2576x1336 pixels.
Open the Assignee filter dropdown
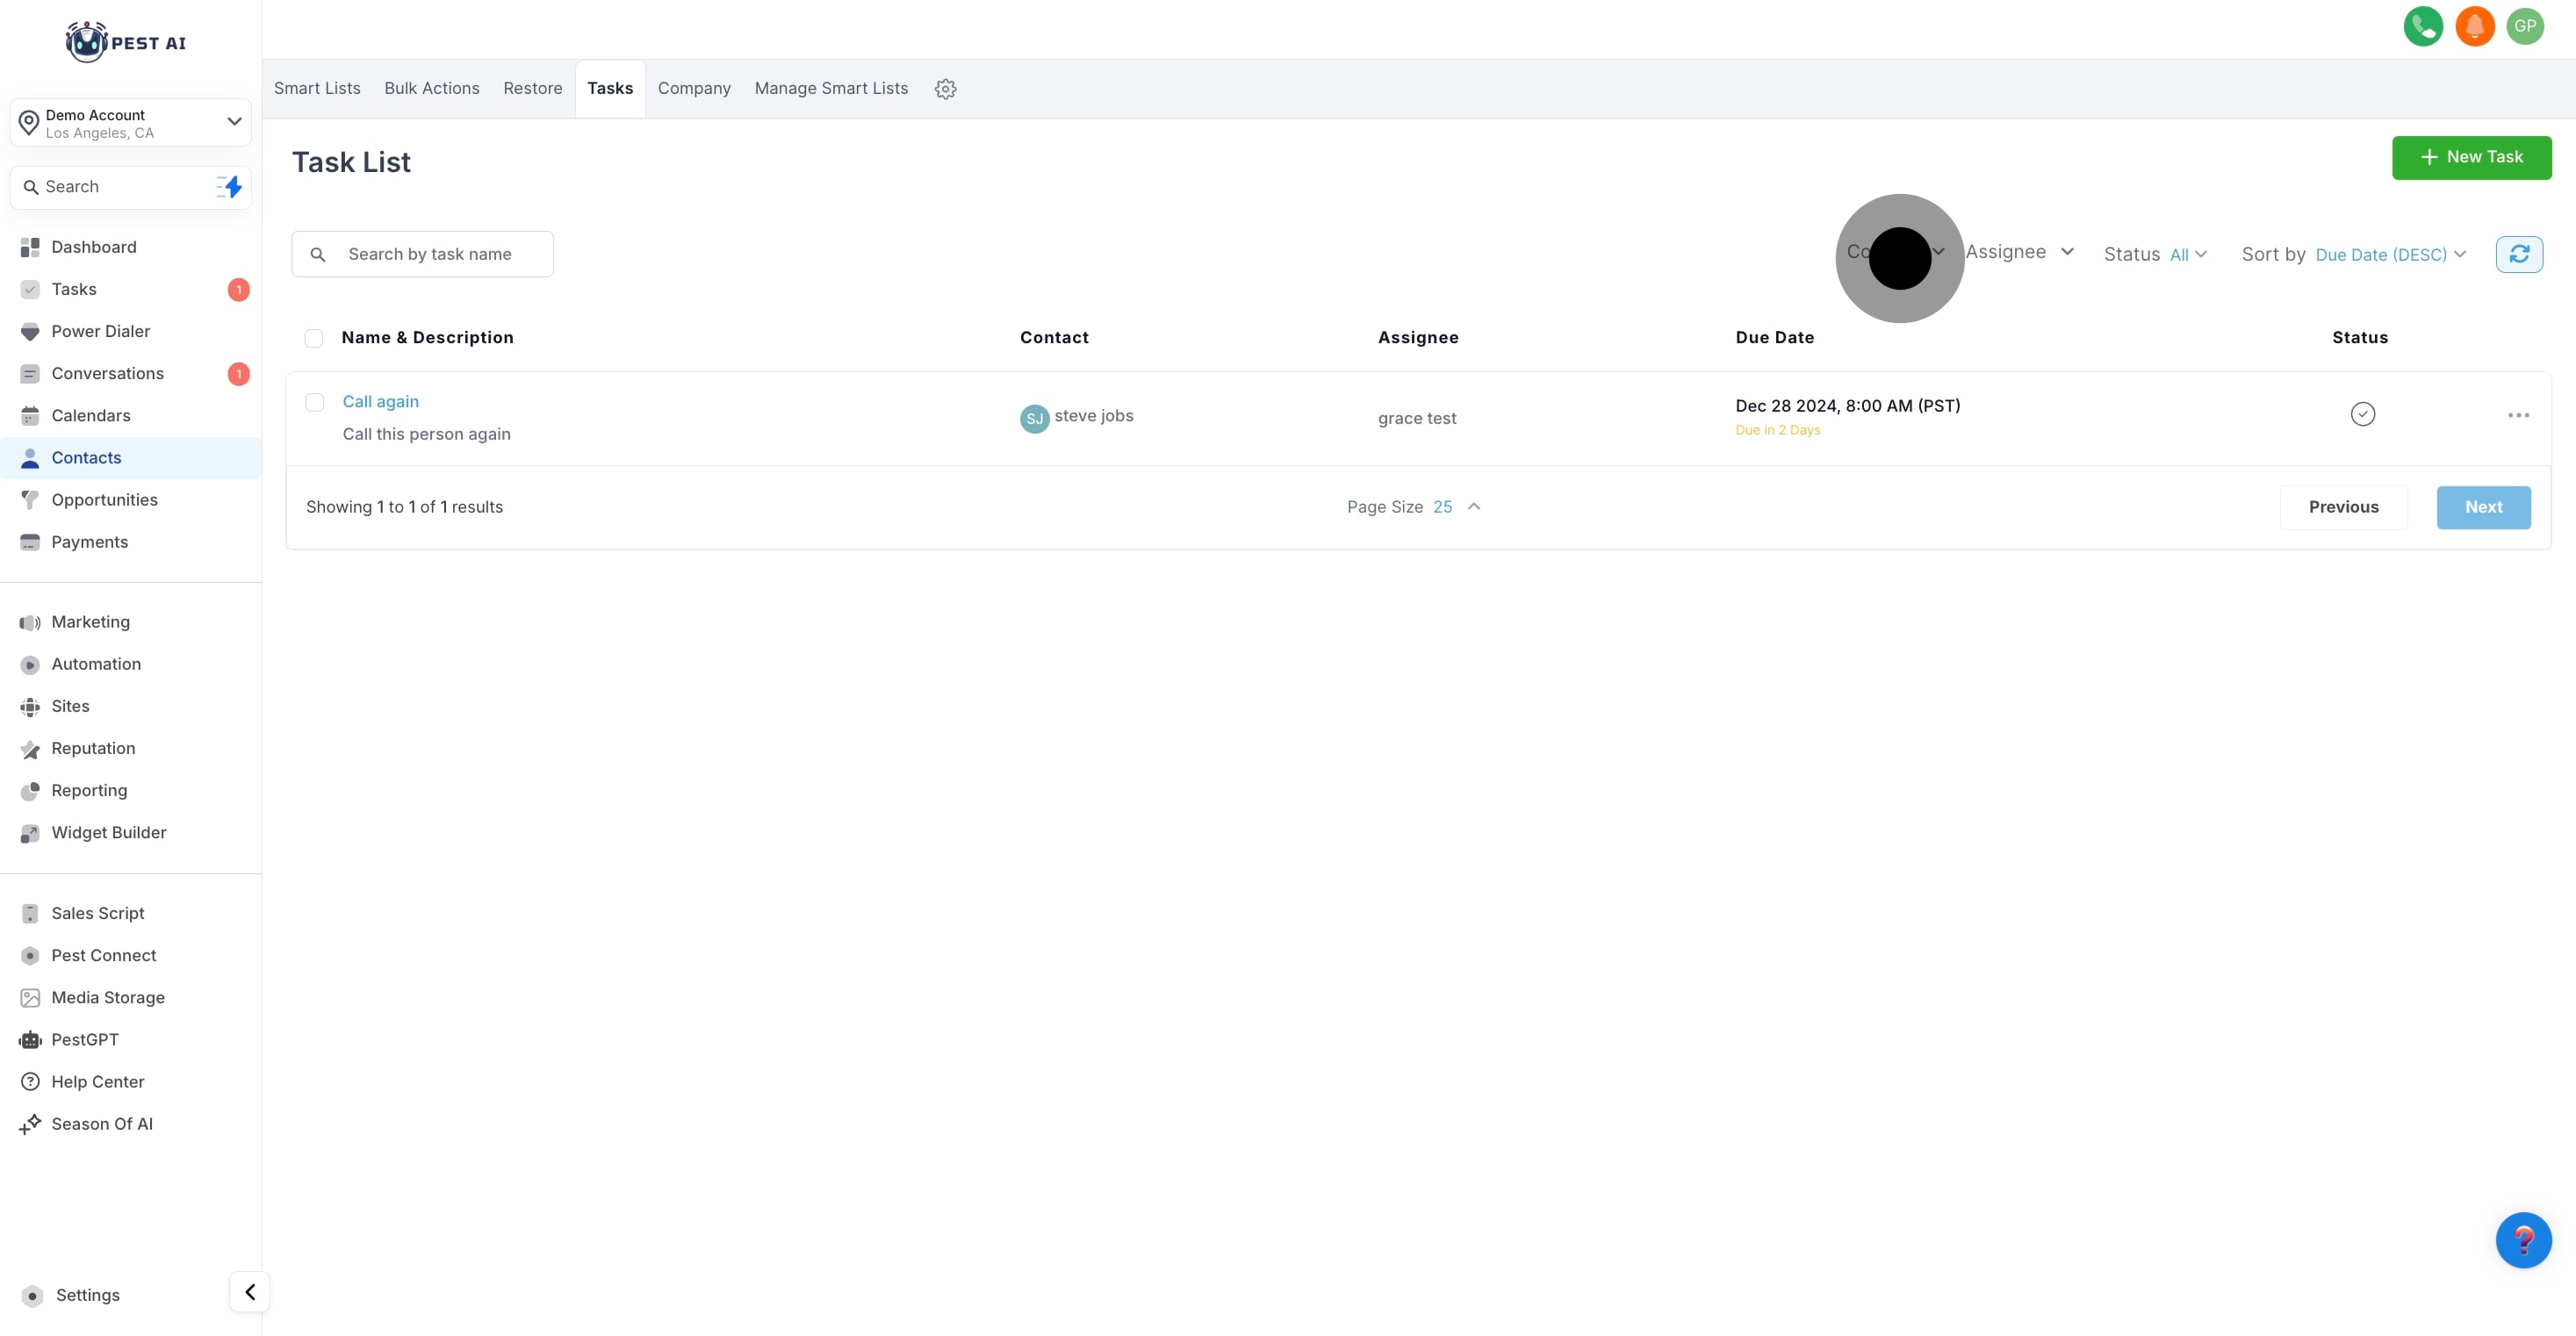pyautogui.click(x=2019, y=252)
